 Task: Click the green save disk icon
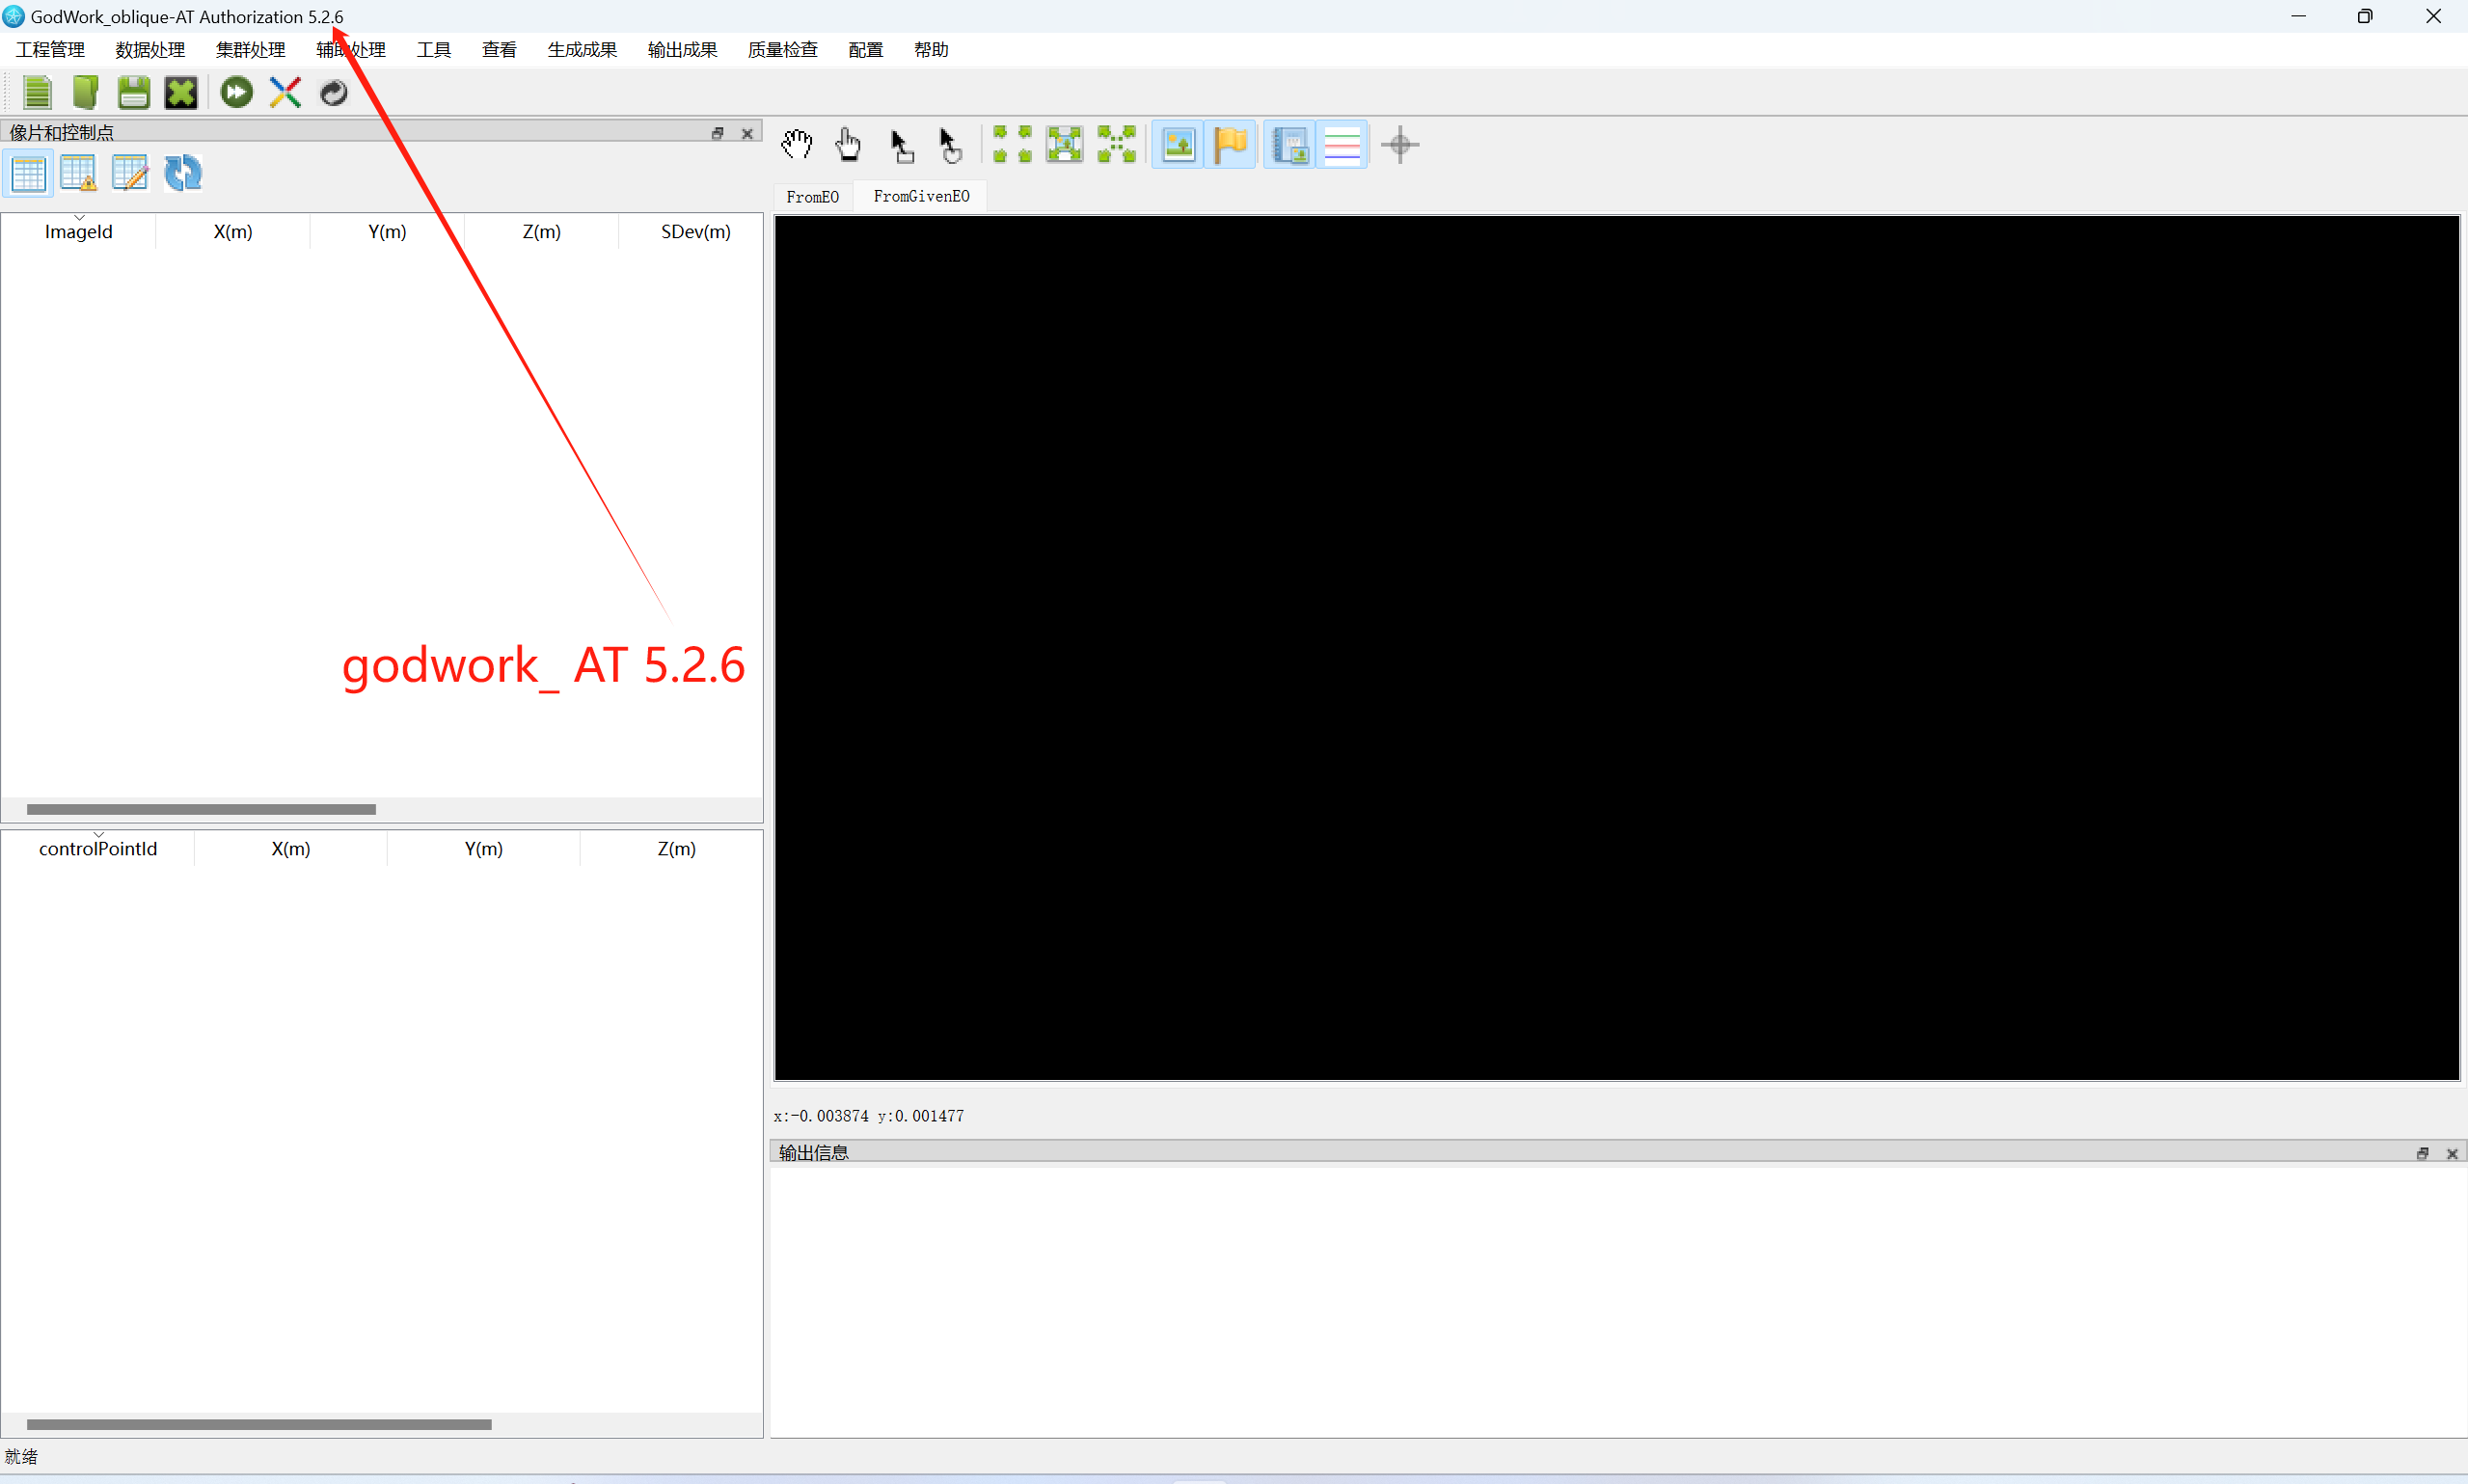133,93
